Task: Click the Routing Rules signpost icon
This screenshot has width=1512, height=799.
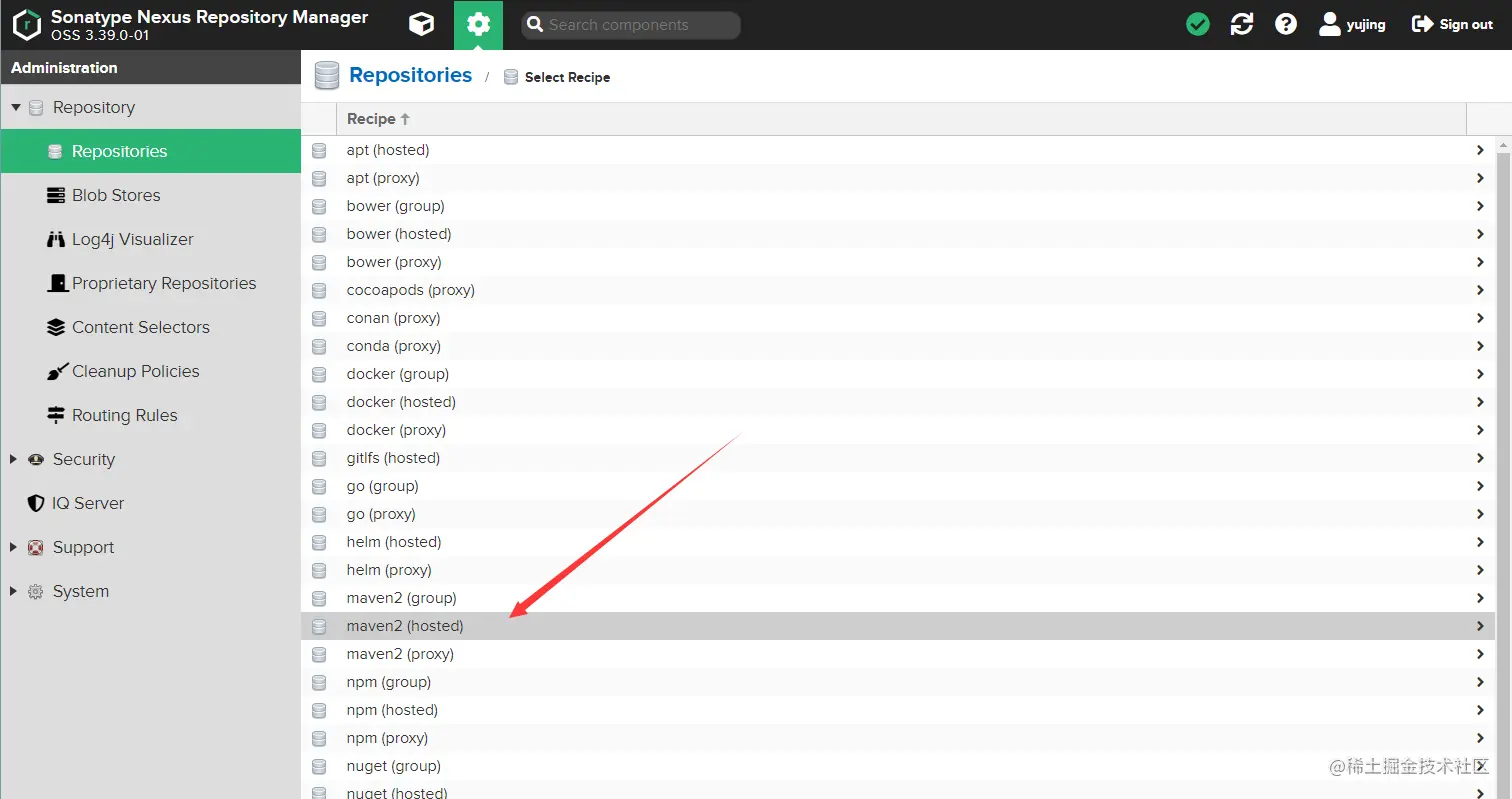Action: [56, 415]
